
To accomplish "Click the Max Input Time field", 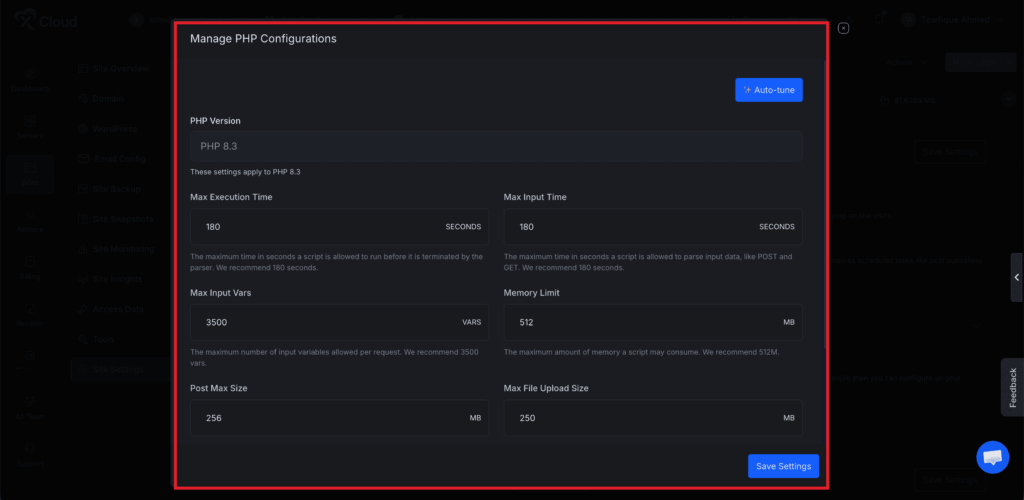I will (635, 227).
